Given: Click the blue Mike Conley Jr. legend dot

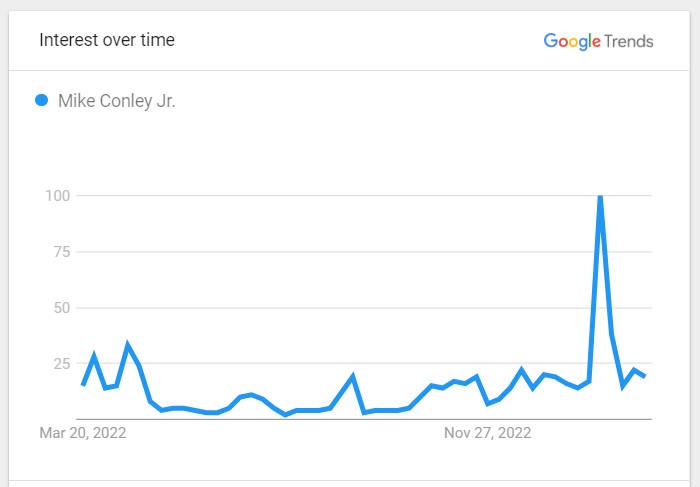Looking at the screenshot, I should [42, 100].
